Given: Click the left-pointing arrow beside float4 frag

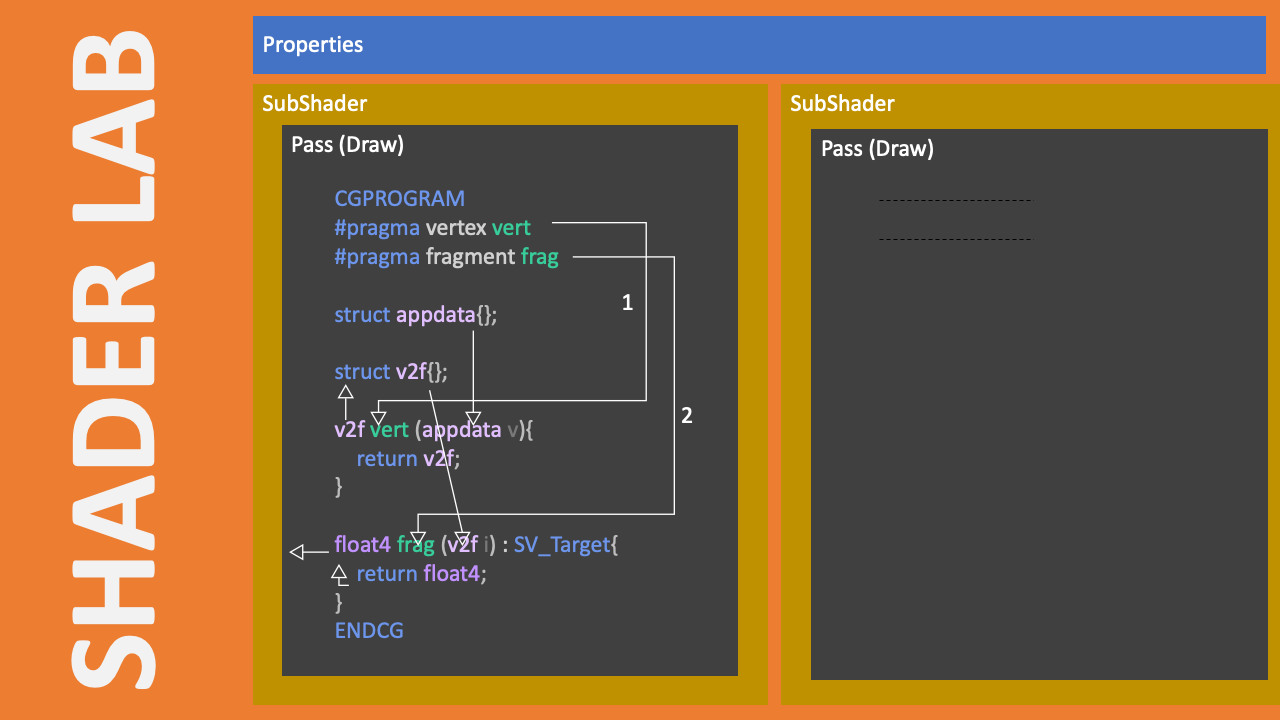Looking at the screenshot, I should click(x=297, y=552).
